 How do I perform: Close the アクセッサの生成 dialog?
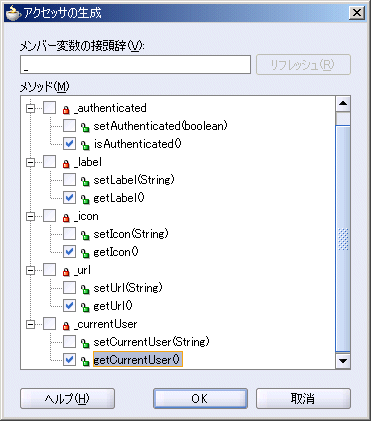point(357,13)
